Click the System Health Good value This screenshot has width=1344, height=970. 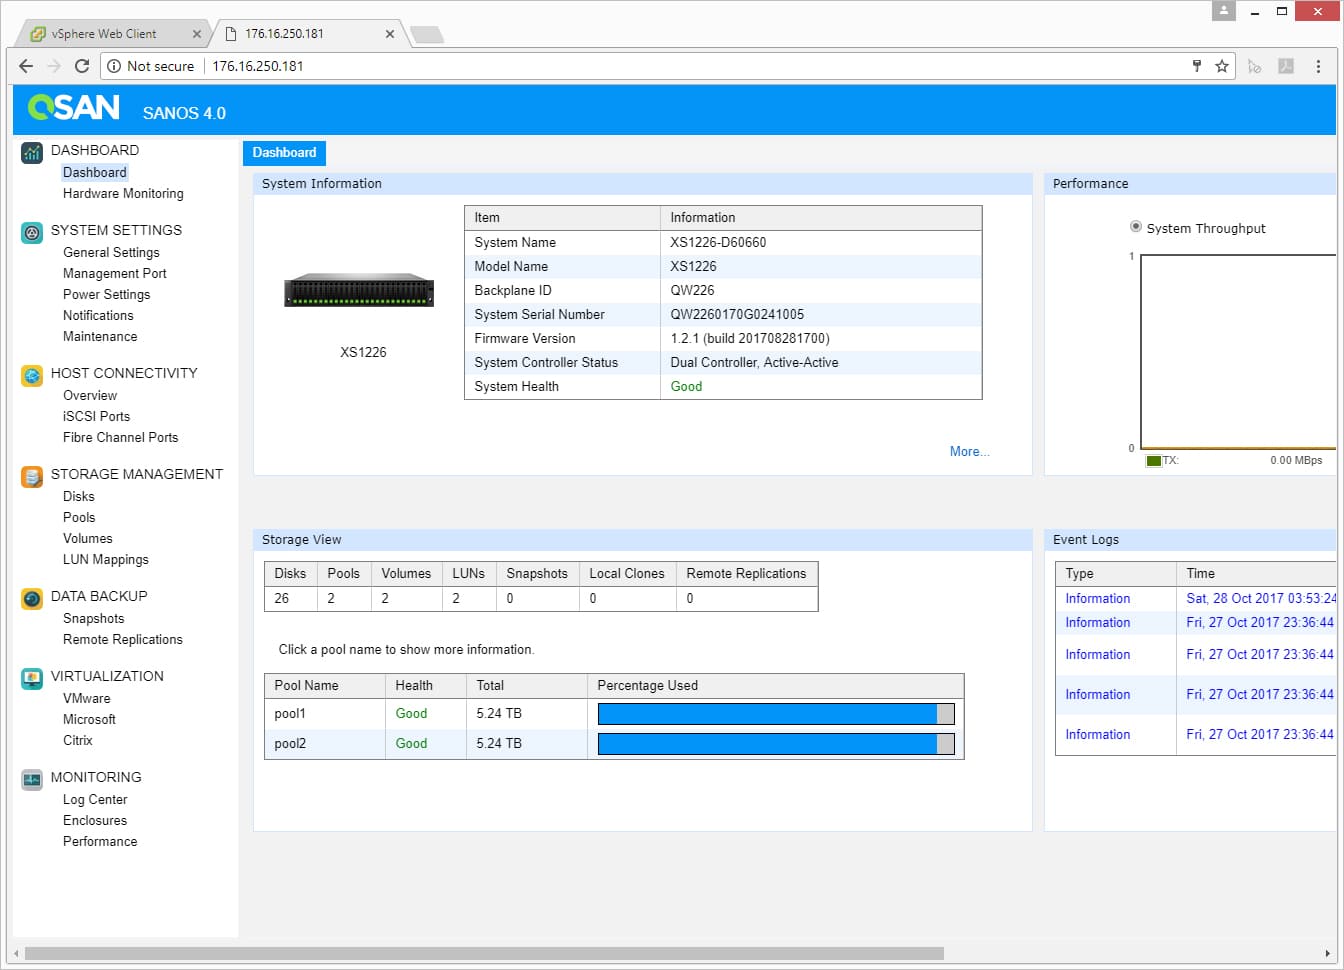click(686, 387)
